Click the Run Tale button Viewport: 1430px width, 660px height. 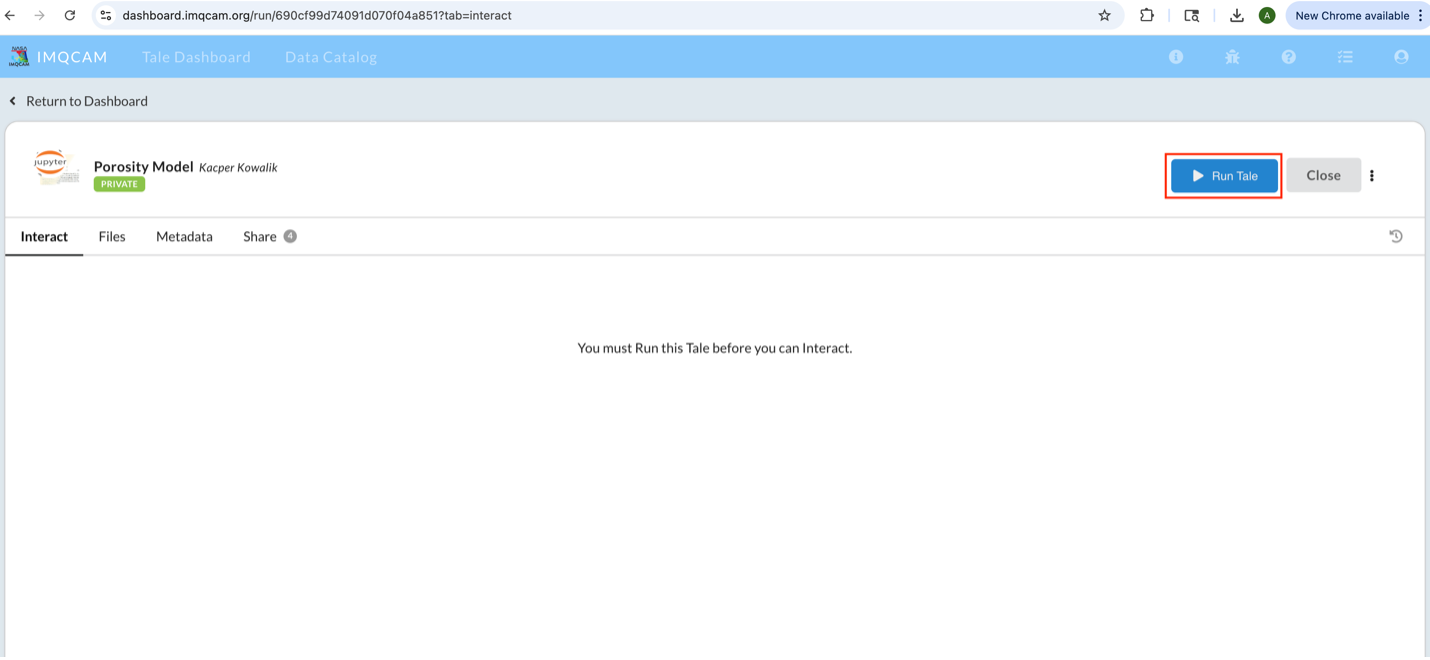pyautogui.click(x=1224, y=176)
